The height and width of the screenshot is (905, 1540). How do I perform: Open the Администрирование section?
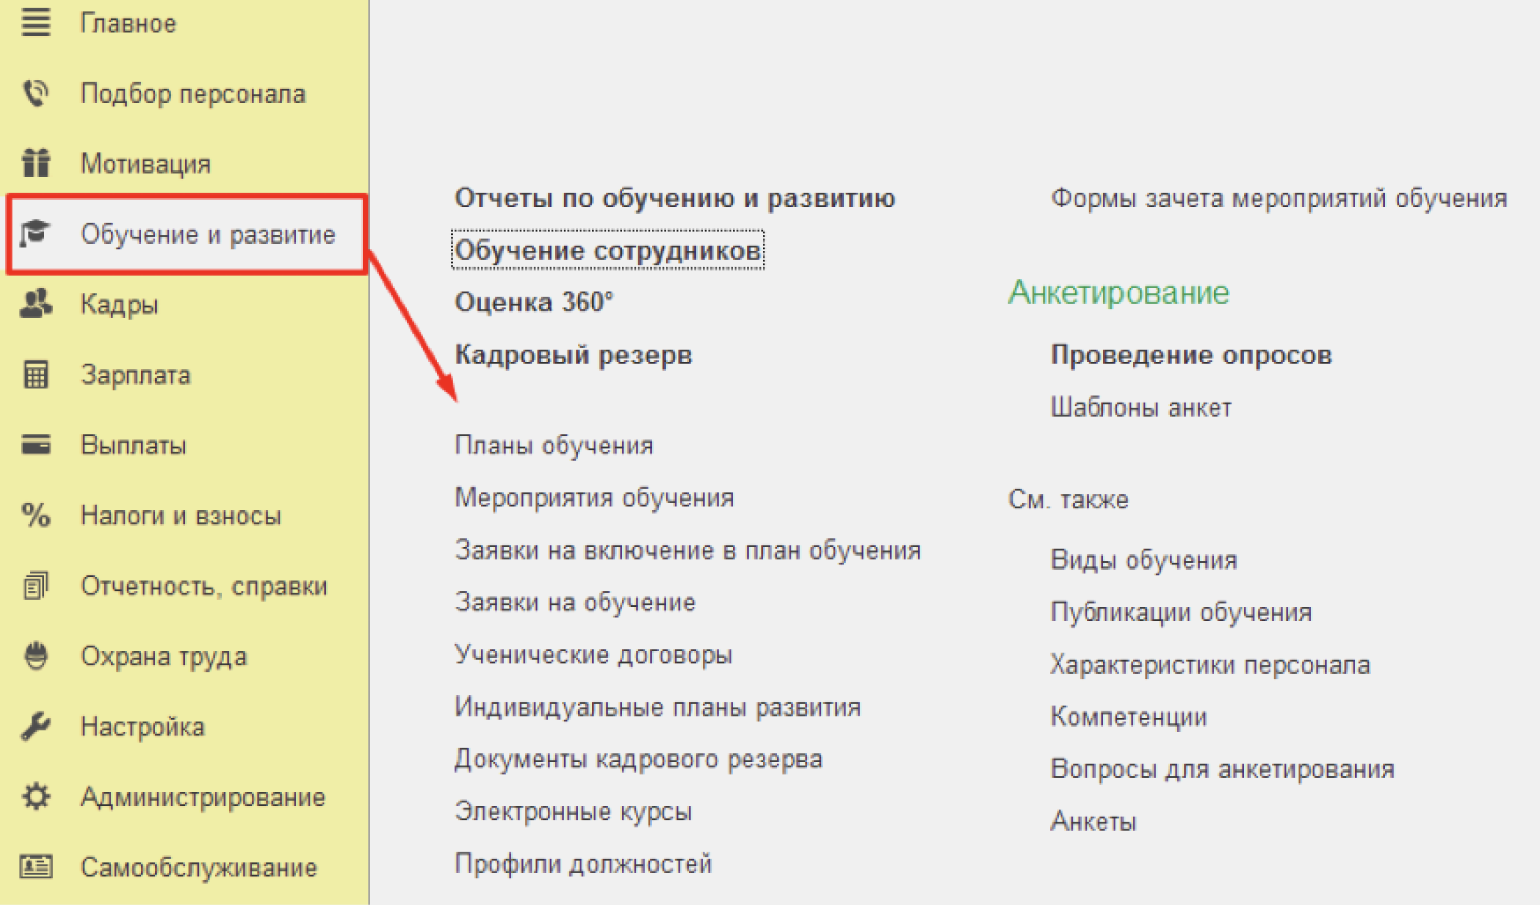click(x=203, y=797)
